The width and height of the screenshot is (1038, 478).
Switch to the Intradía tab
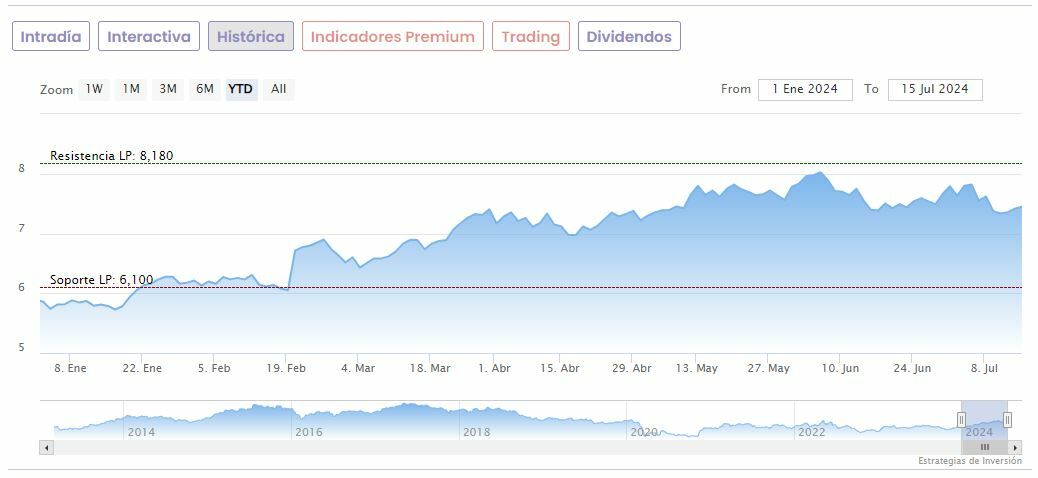point(51,37)
